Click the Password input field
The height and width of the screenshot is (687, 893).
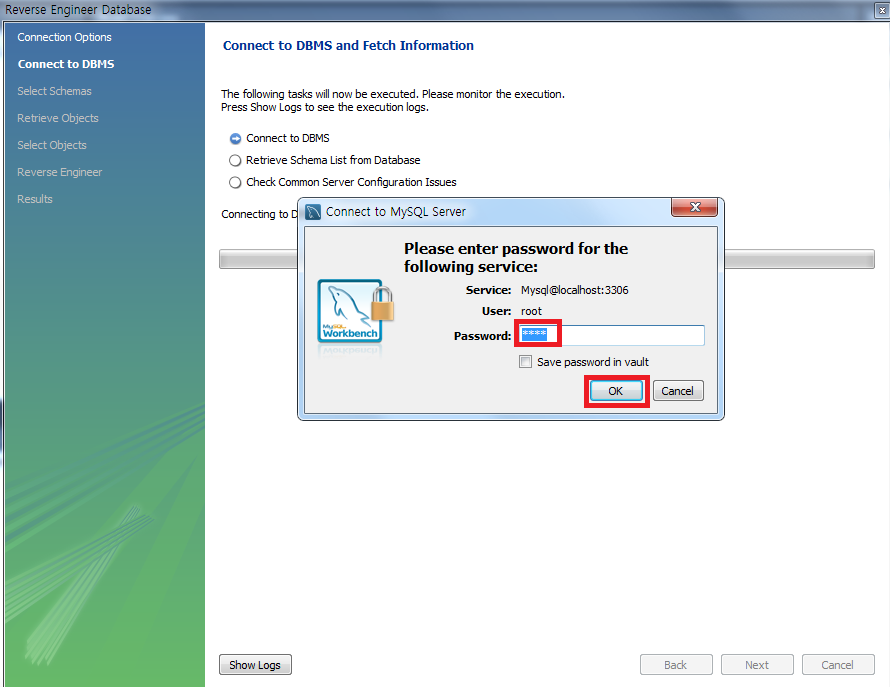click(x=611, y=335)
